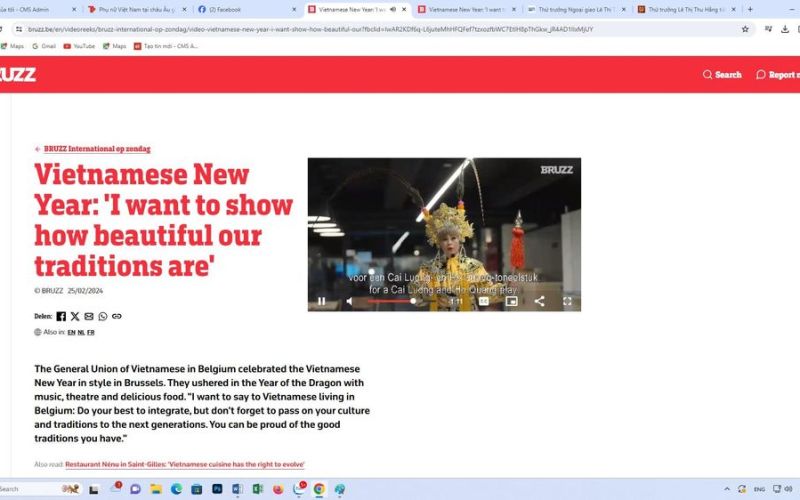Copy the article link icon
800x500 pixels.
pos(117,316)
